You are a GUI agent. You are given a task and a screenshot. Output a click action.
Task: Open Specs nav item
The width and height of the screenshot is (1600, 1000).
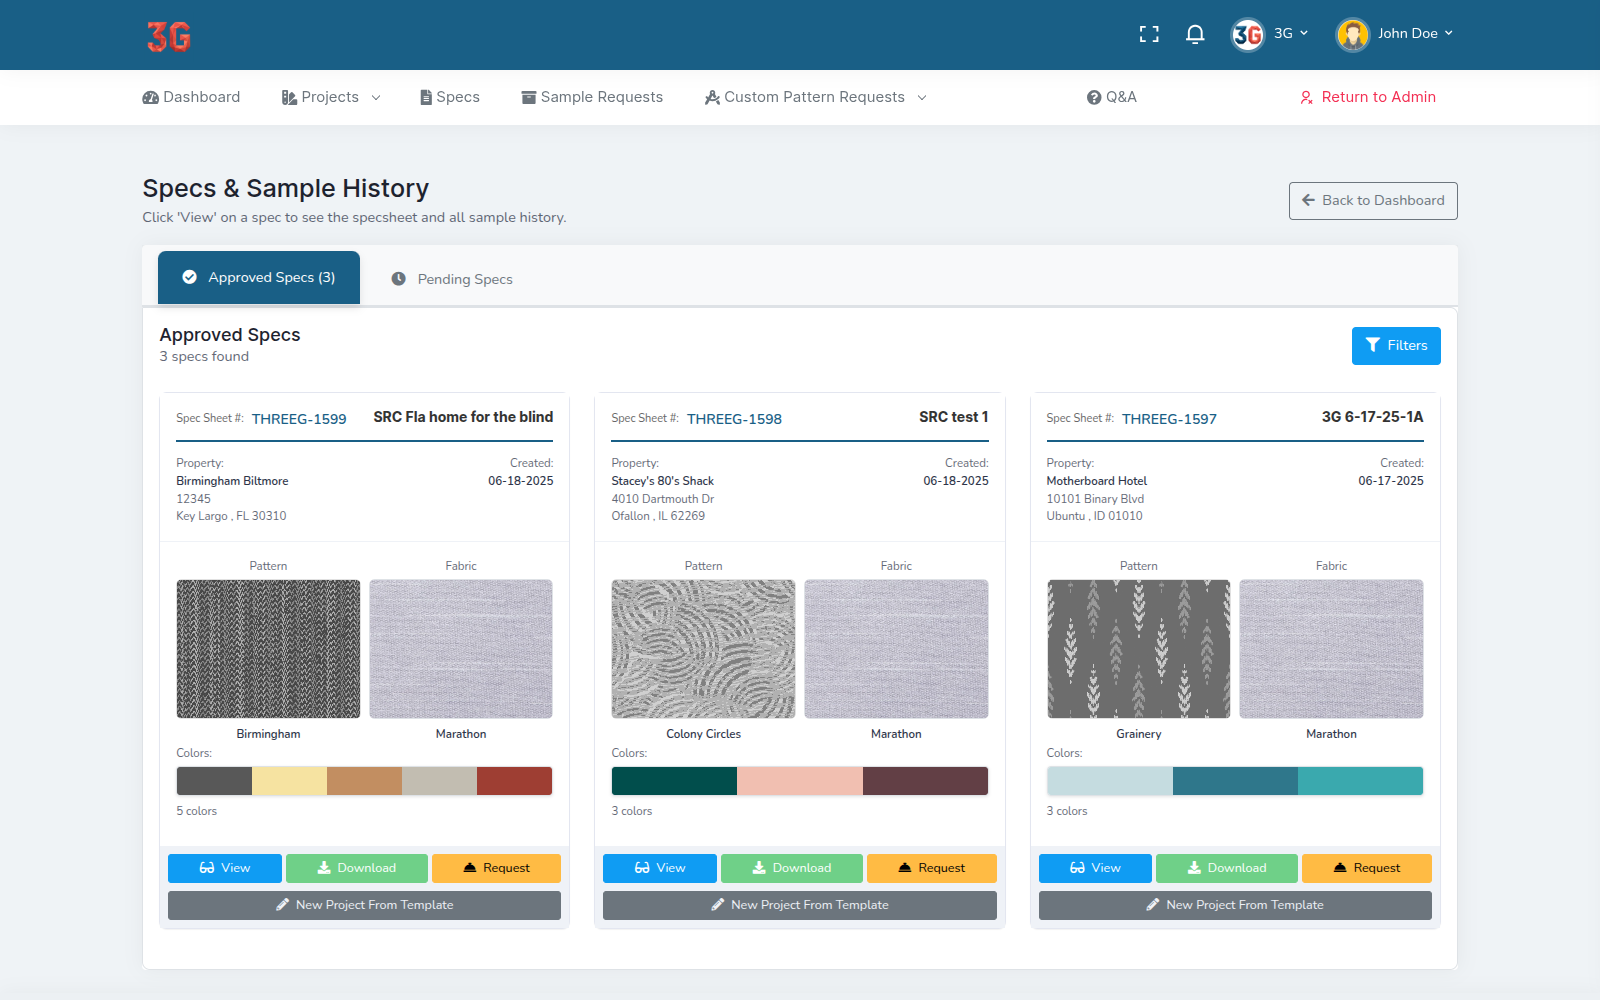pos(450,98)
